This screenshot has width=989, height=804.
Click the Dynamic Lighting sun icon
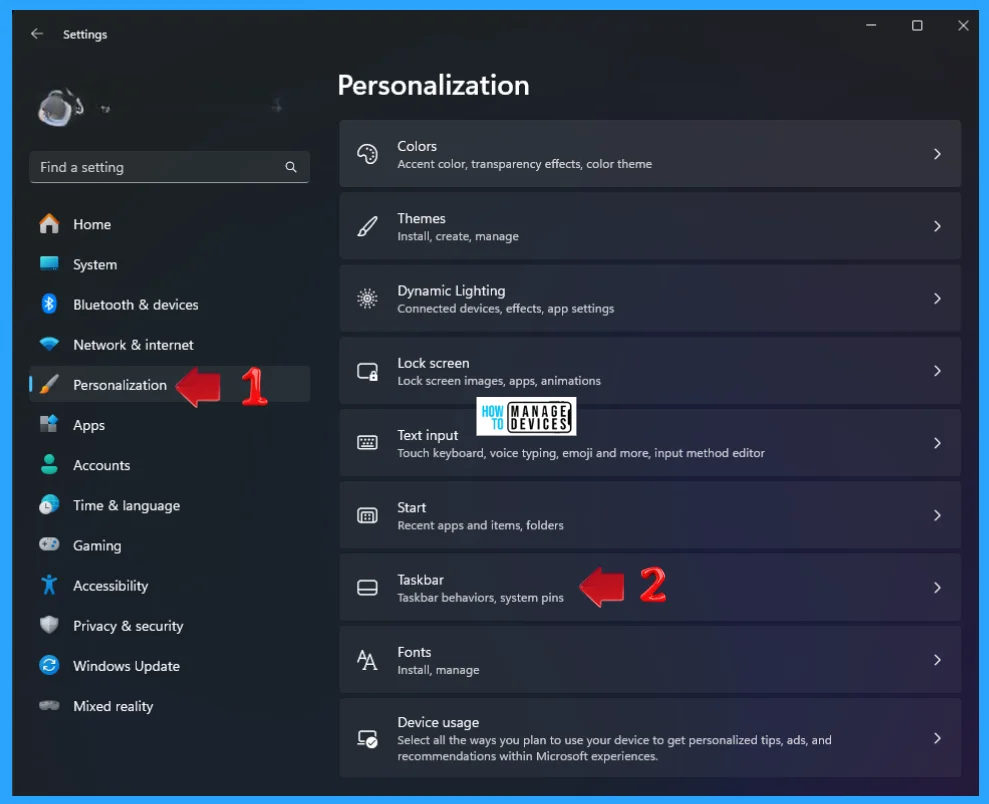pos(367,298)
